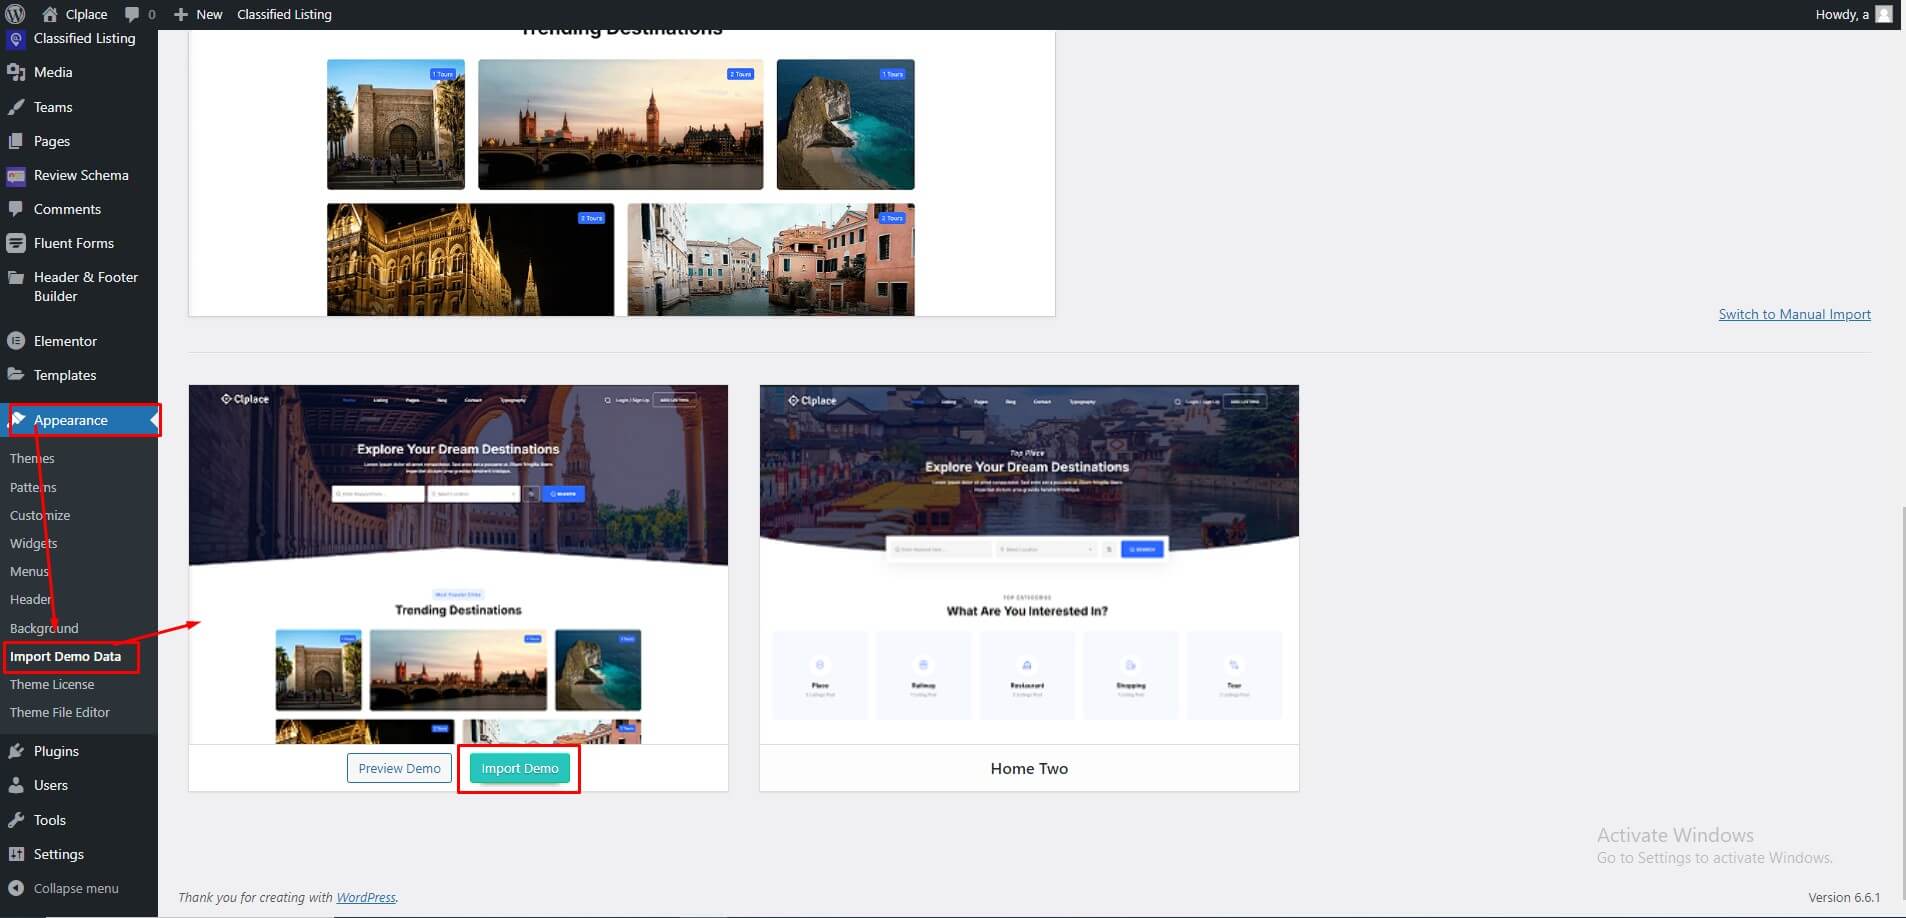The width and height of the screenshot is (1906, 918).
Task: Open Header submenu item
Action: [30, 599]
